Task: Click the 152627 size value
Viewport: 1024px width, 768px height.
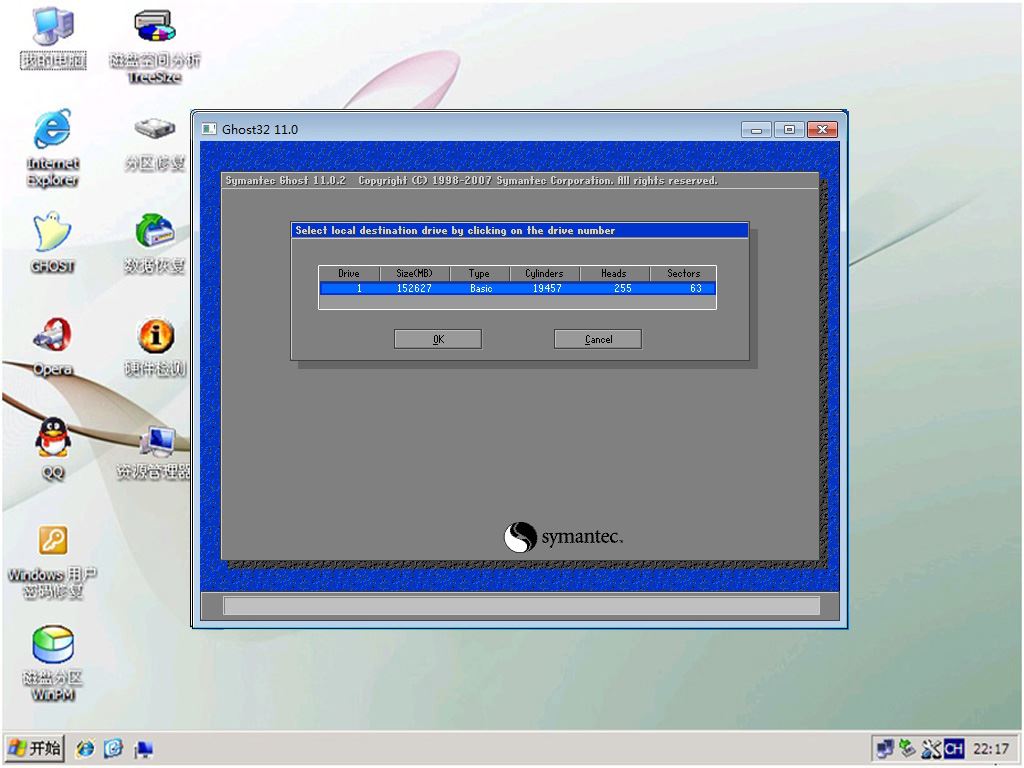Action: pos(414,288)
